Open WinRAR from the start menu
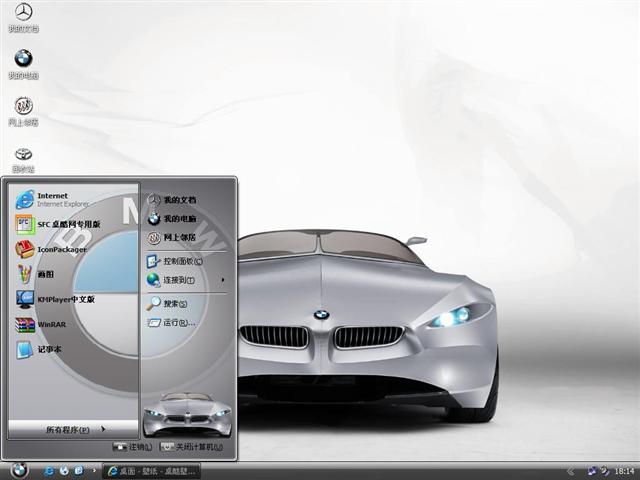 (50, 325)
